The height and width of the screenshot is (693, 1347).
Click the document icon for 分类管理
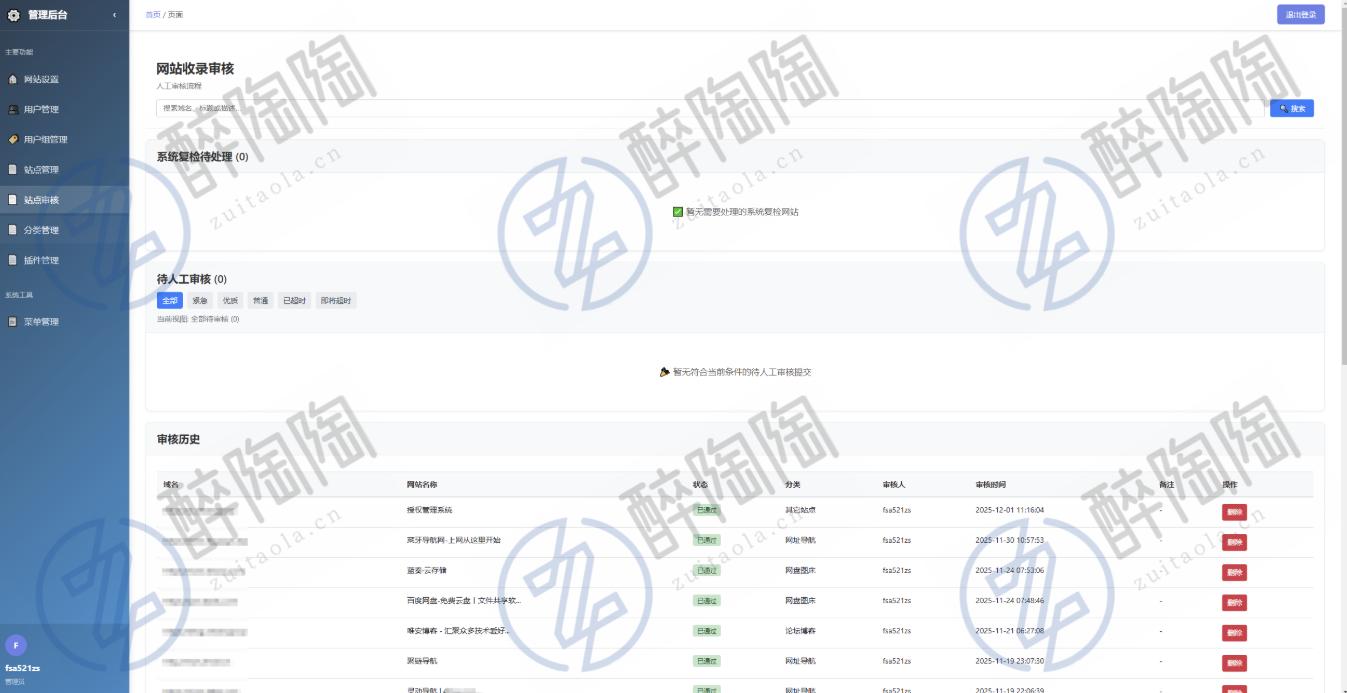[13, 230]
